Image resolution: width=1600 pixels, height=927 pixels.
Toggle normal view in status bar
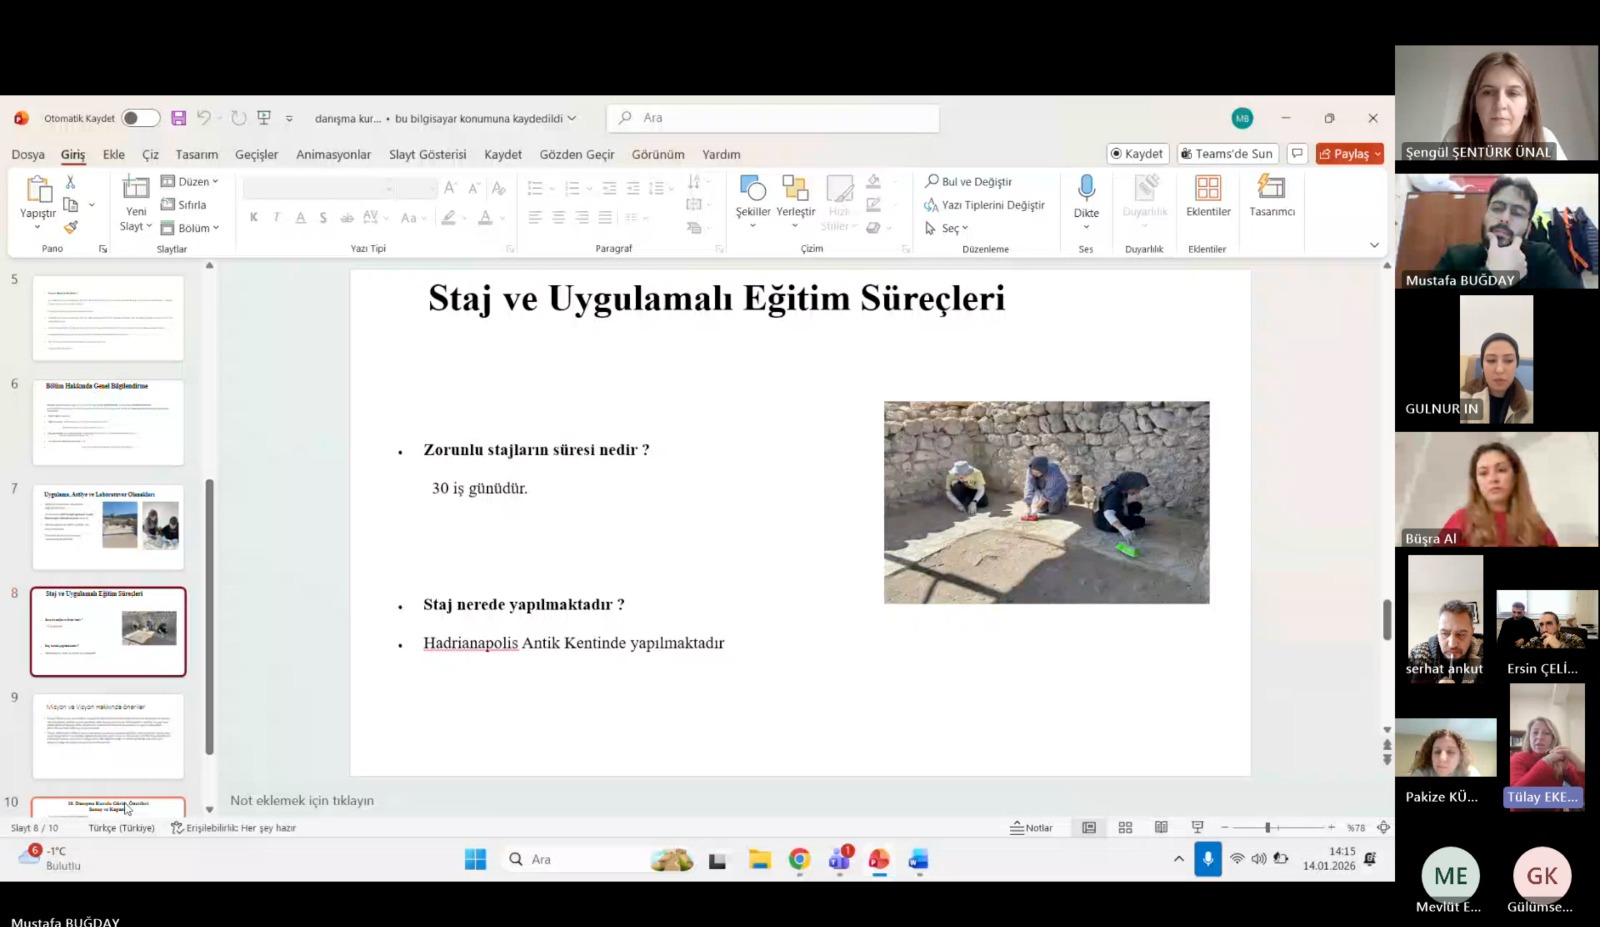pyautogui.click(x=1089, y=828)
